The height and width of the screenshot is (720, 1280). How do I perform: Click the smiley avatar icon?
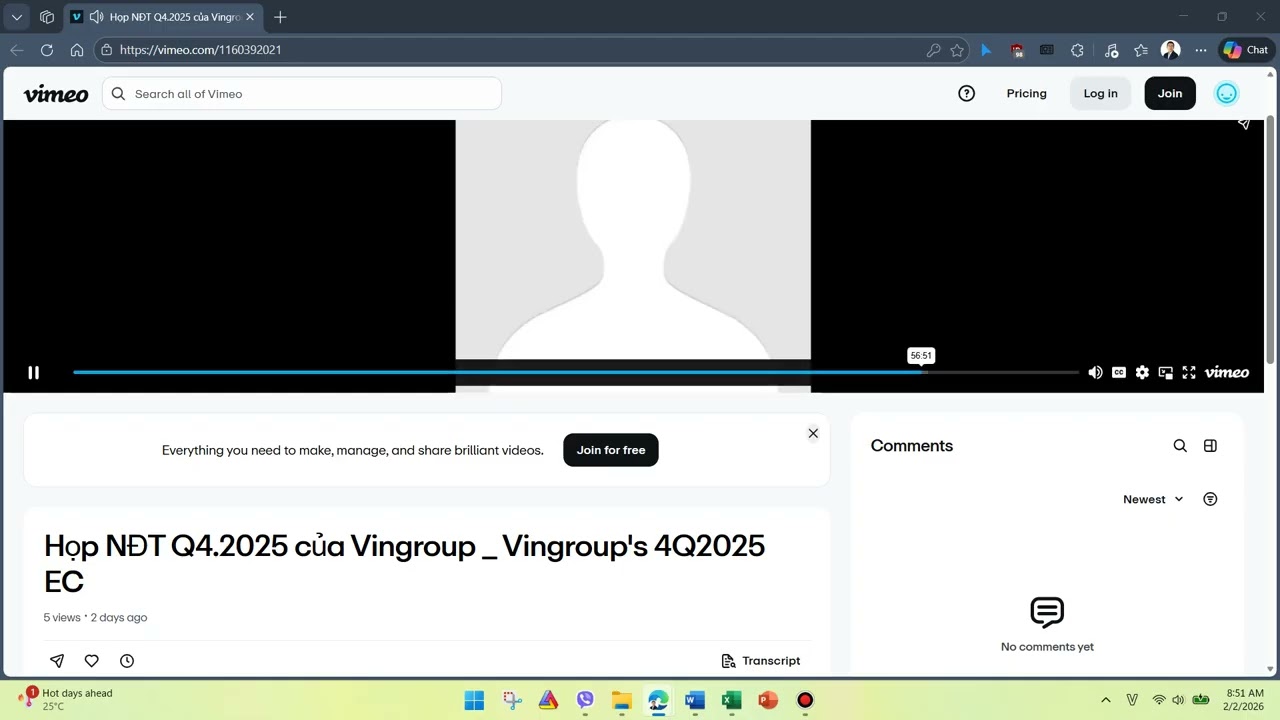click(x=1226, y=94)
